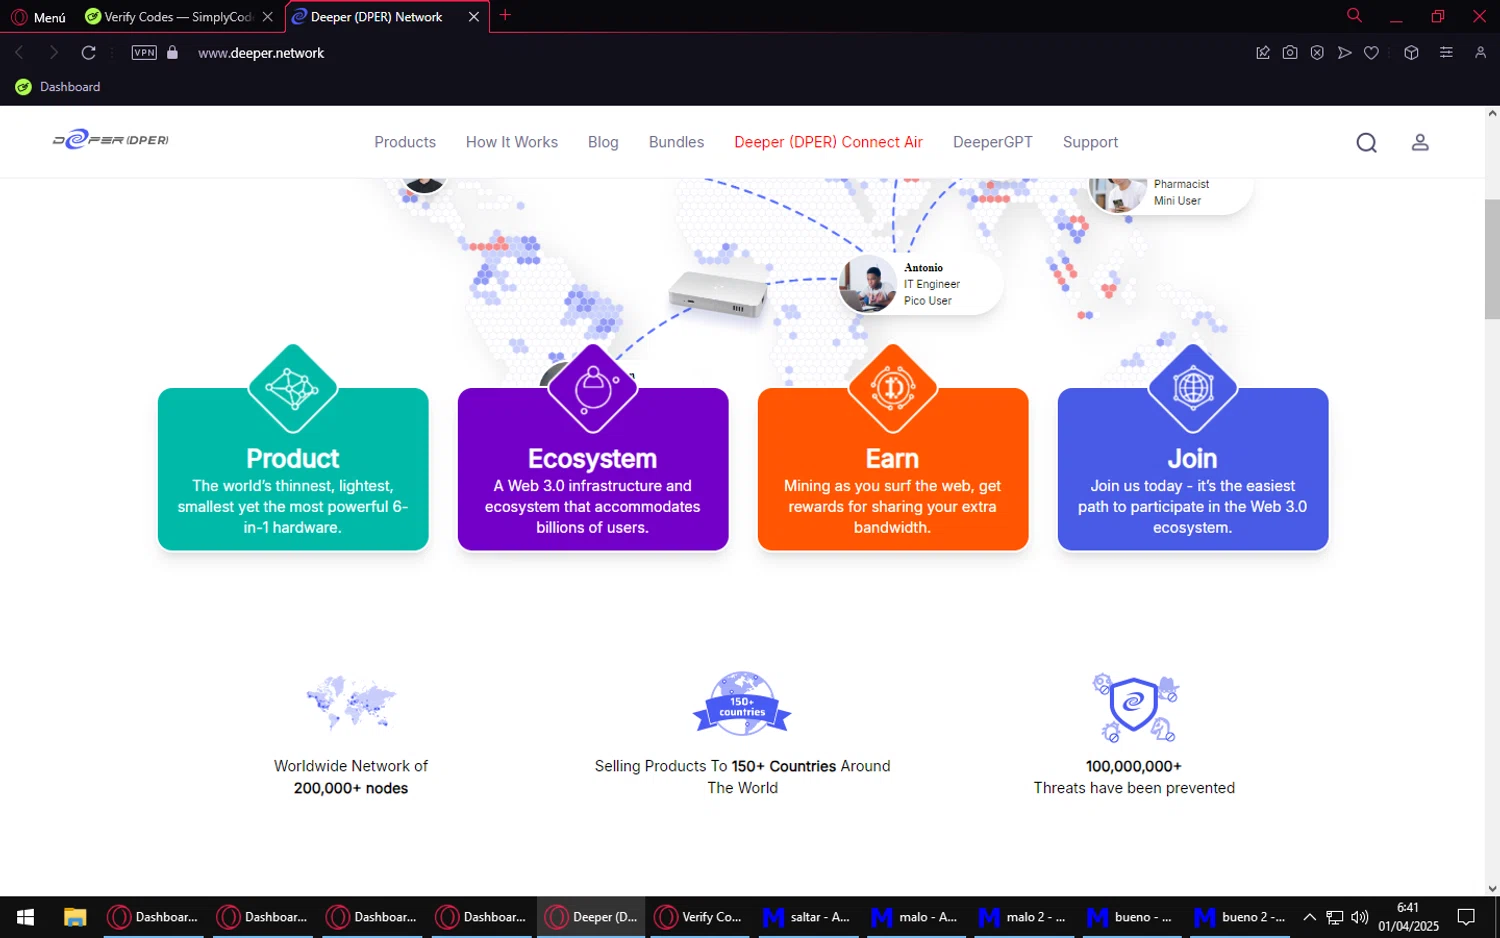Open the volume speaker tray icon
Viewport: 1500px width, 938px height.
pyautogui.click(x=1359, y=917)
